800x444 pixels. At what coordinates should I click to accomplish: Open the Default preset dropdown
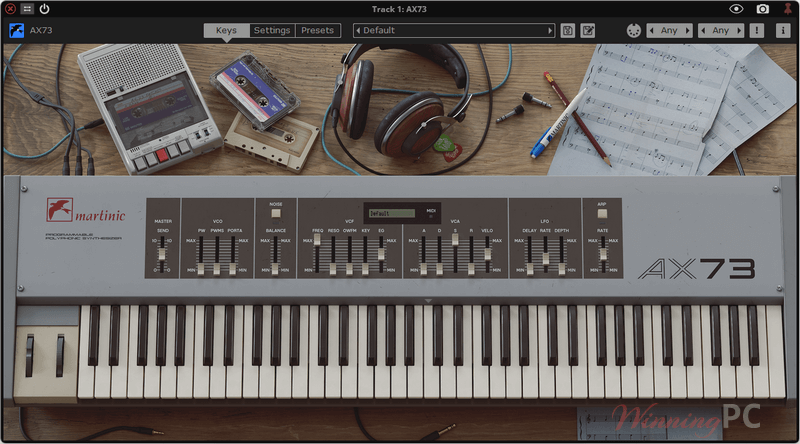454,31
